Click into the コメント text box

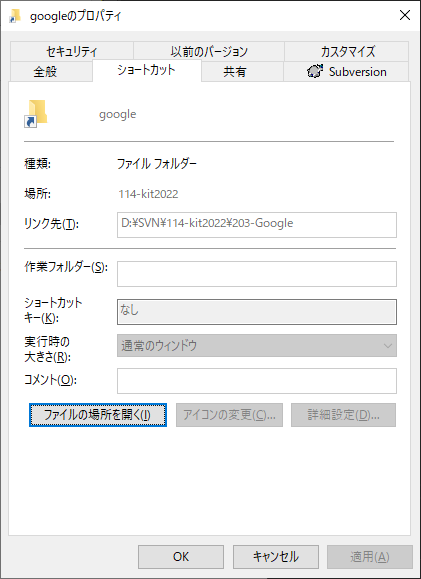(x=257, y=381)
